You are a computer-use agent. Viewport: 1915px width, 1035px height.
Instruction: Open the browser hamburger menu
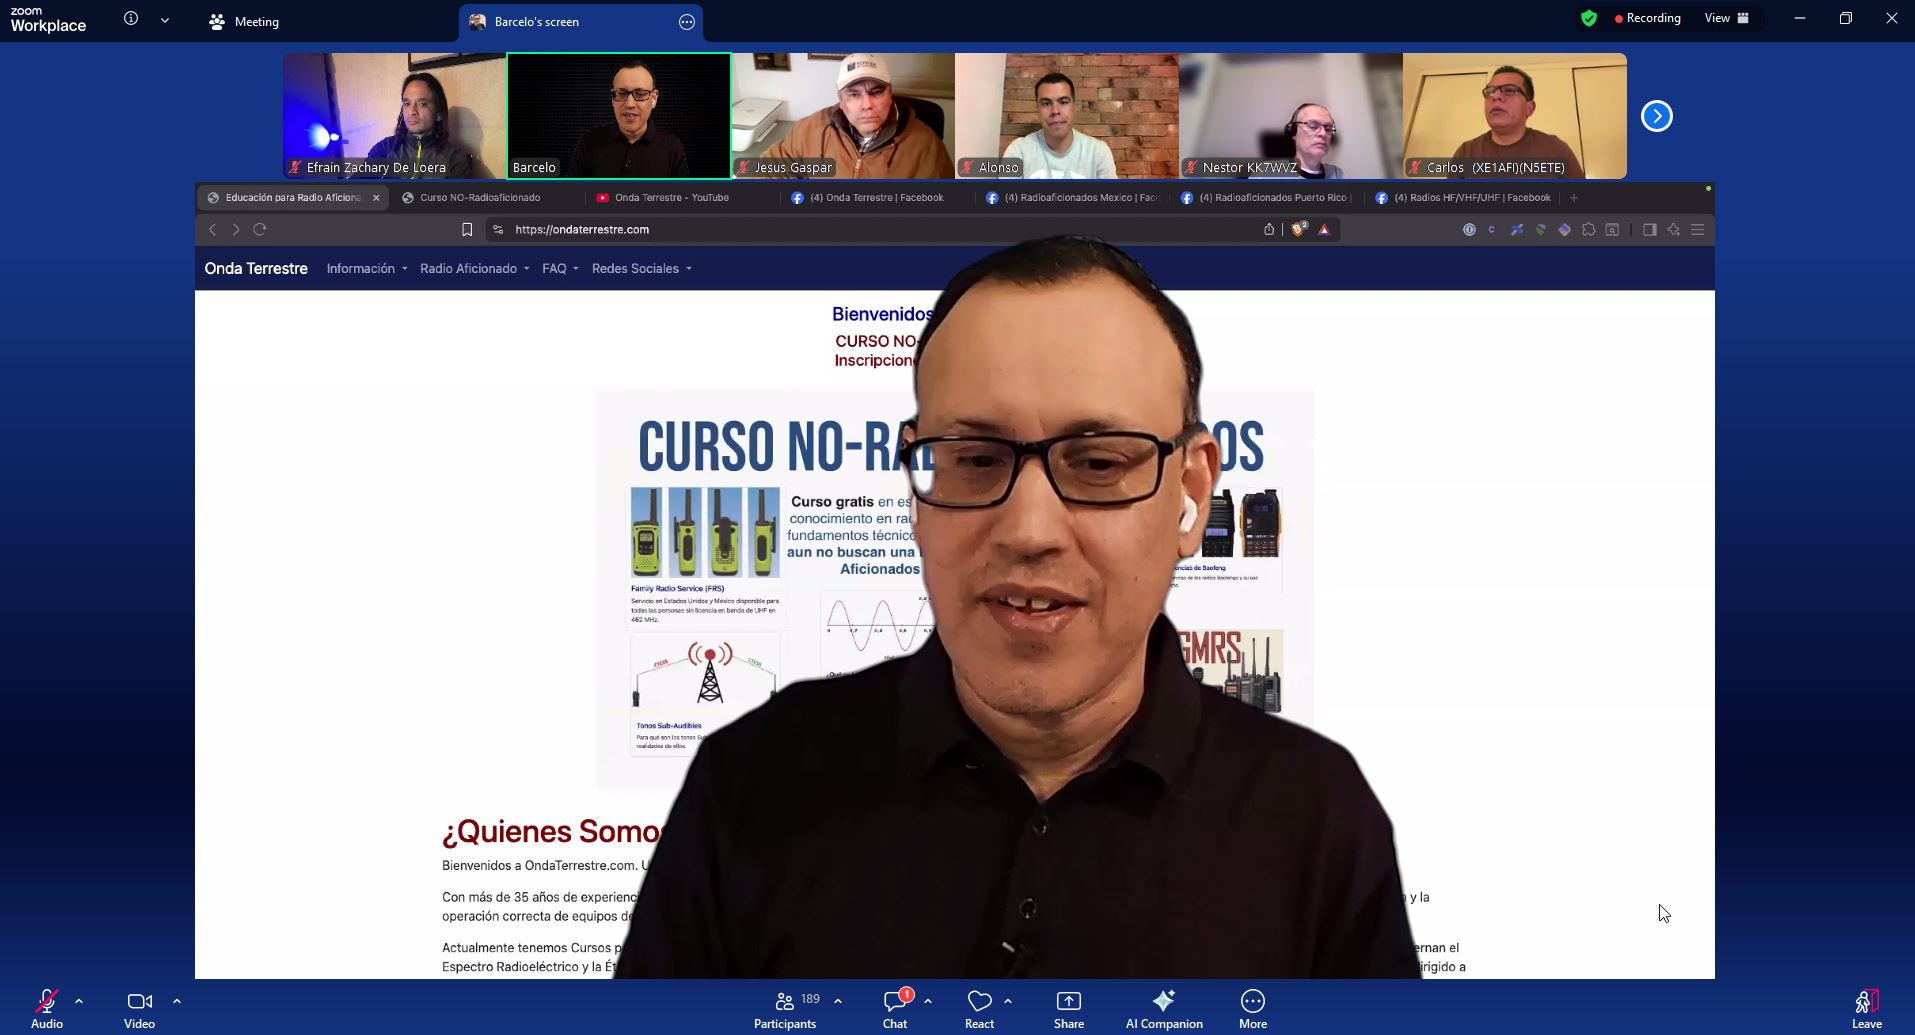tap(1697, 230)
